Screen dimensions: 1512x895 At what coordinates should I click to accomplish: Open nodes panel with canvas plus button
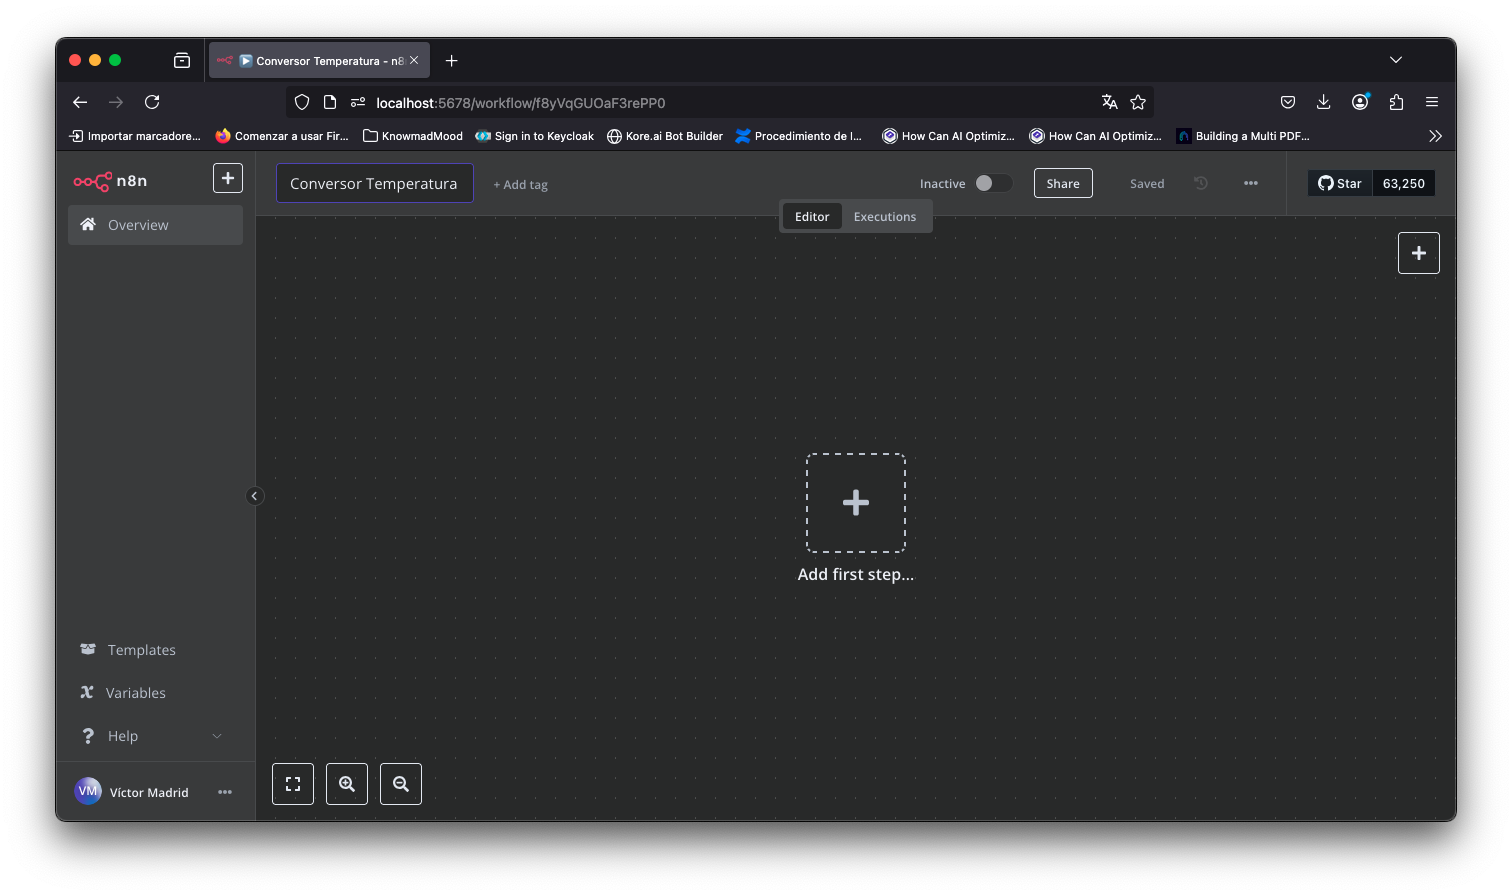(x=1418, y=253)
